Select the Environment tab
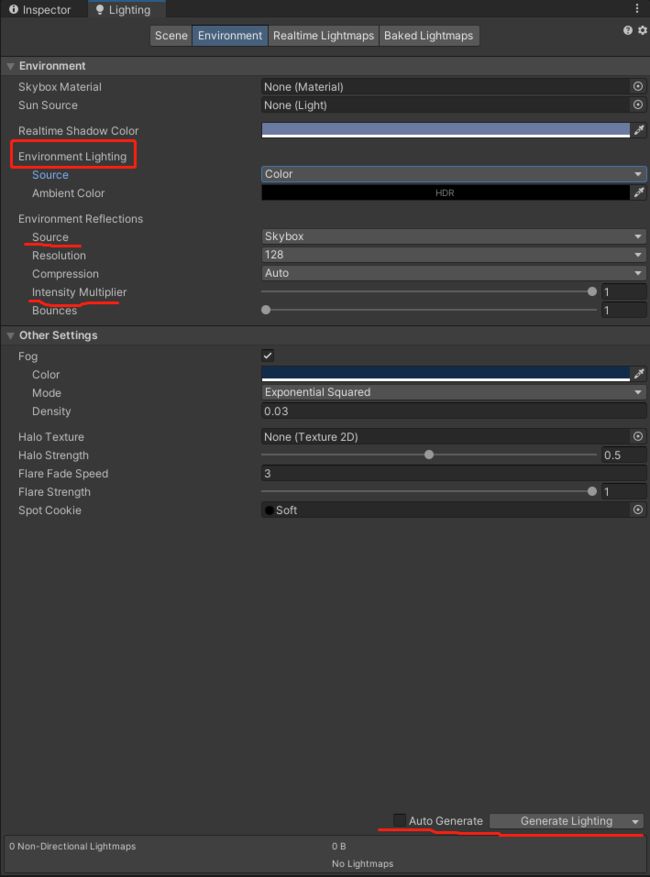Viewport: 650px width, 877px height. tap(230, 35)
